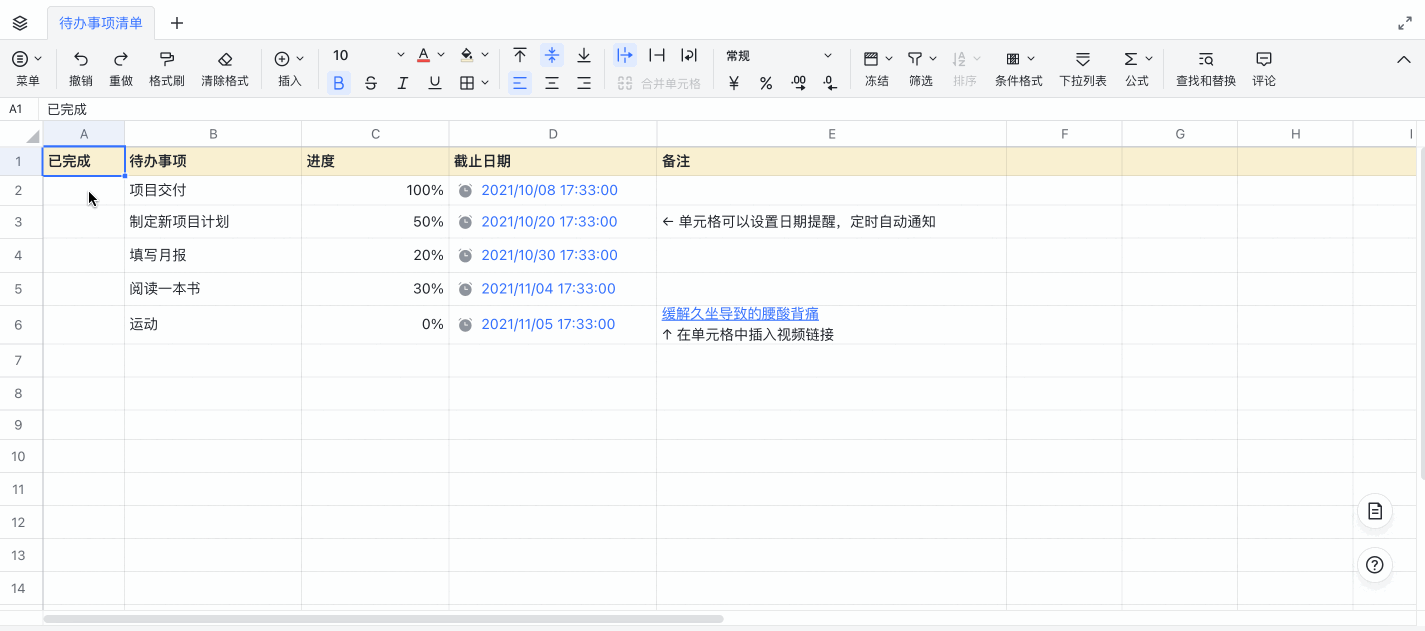Open the borders dropdown arrow
The width and height of the screenshot is (1425, 631).
485,83
